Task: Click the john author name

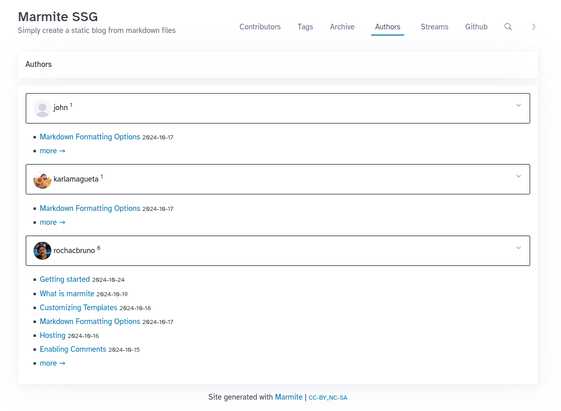Action: click(x=60, y=108)
